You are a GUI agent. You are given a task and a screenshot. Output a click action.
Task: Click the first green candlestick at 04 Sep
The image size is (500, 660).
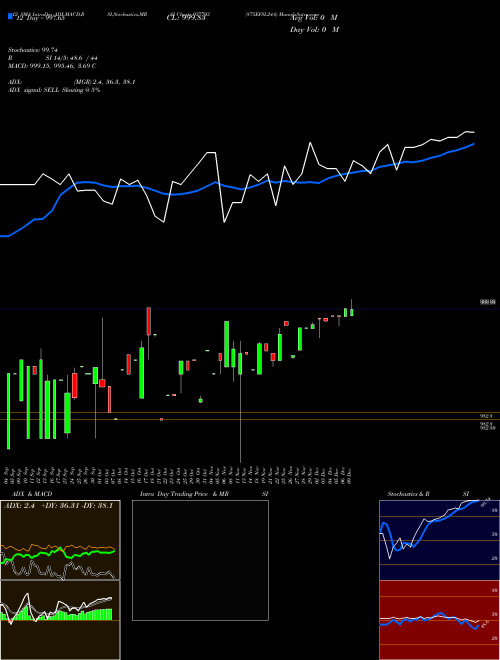8,411
